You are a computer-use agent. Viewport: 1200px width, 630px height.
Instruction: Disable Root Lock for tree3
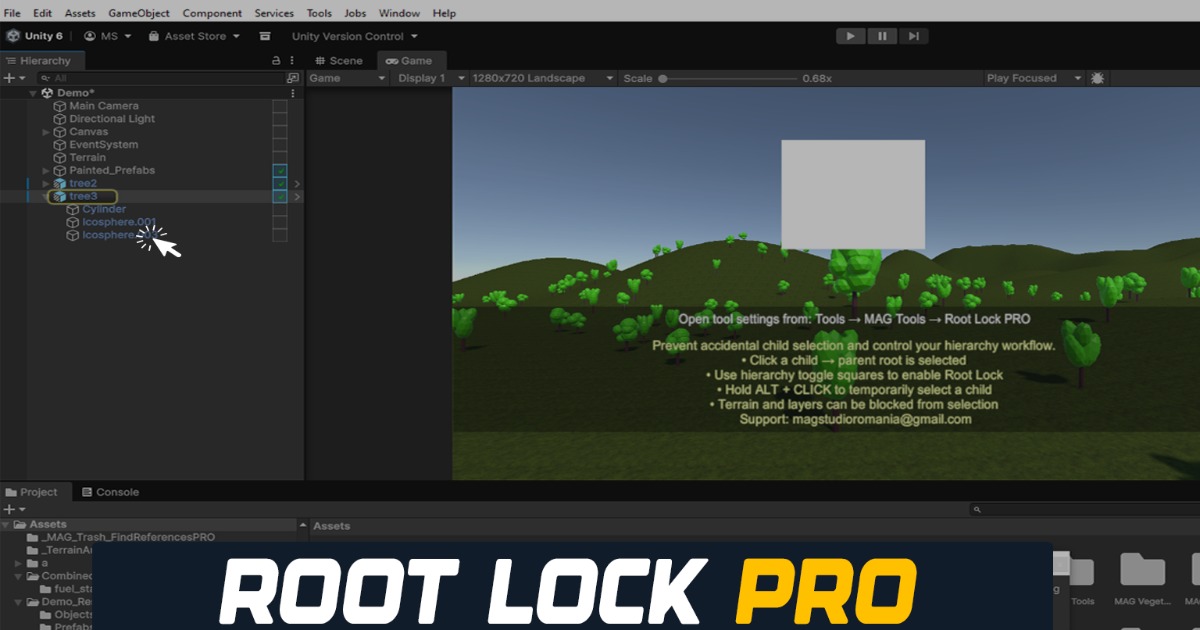[x=280, y=196]
